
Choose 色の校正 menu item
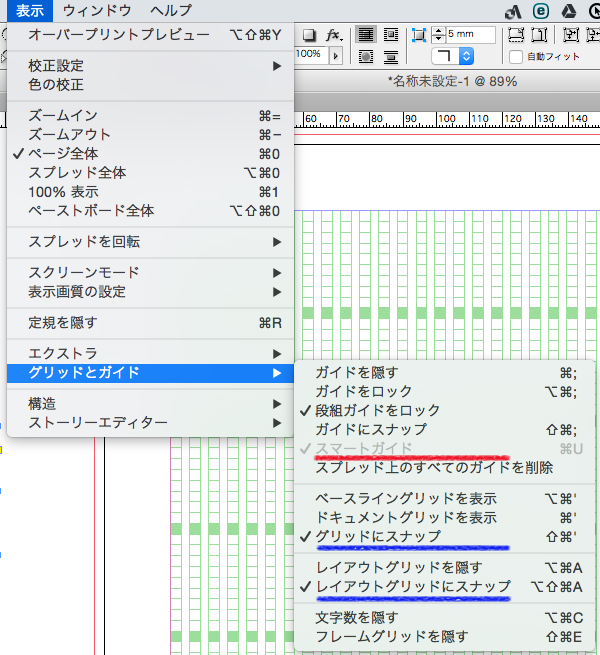pyautogui.click(x=150, y=85)
